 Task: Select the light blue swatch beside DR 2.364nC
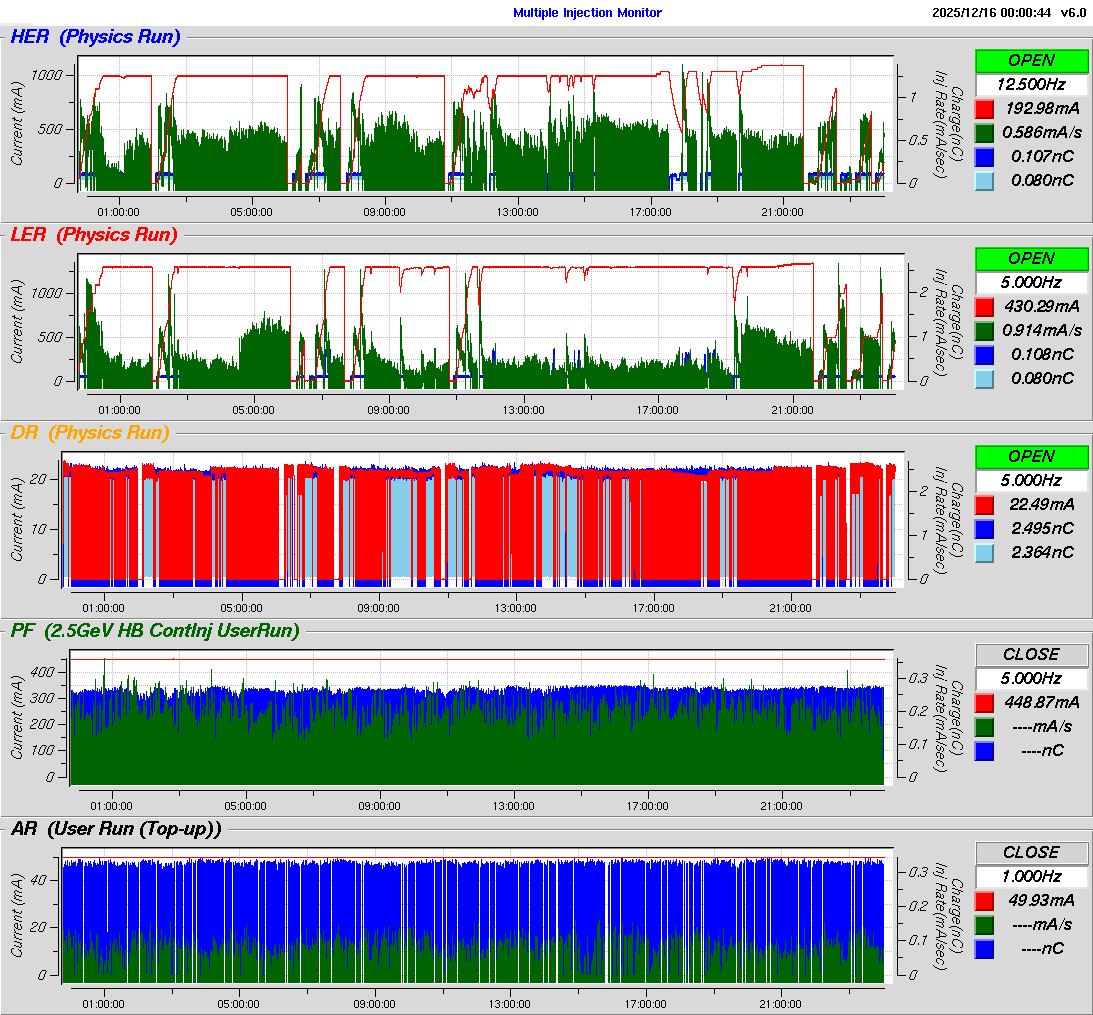984,552
